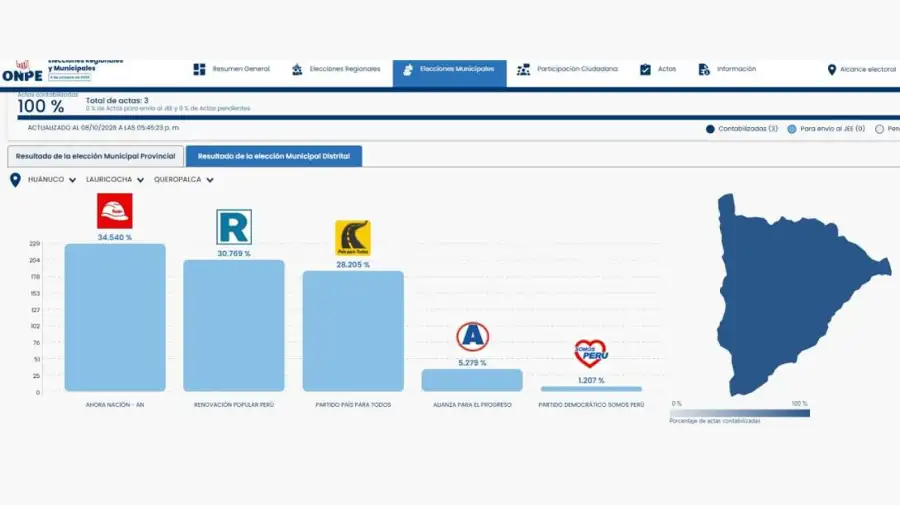Click the 5.279 % value label

[472, 363]
